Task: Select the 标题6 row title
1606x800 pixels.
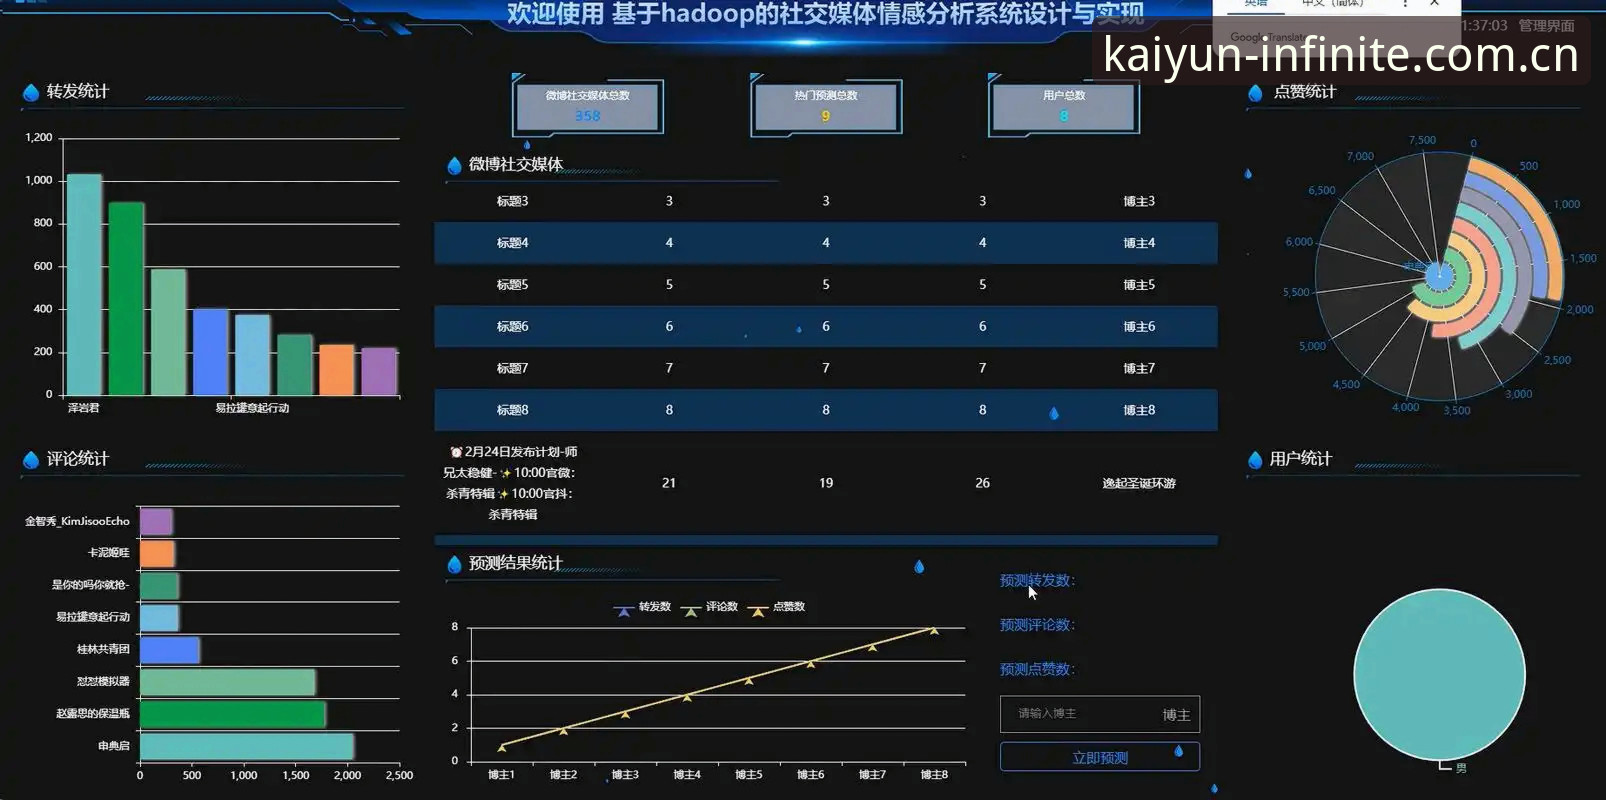Action: (512, 327)
